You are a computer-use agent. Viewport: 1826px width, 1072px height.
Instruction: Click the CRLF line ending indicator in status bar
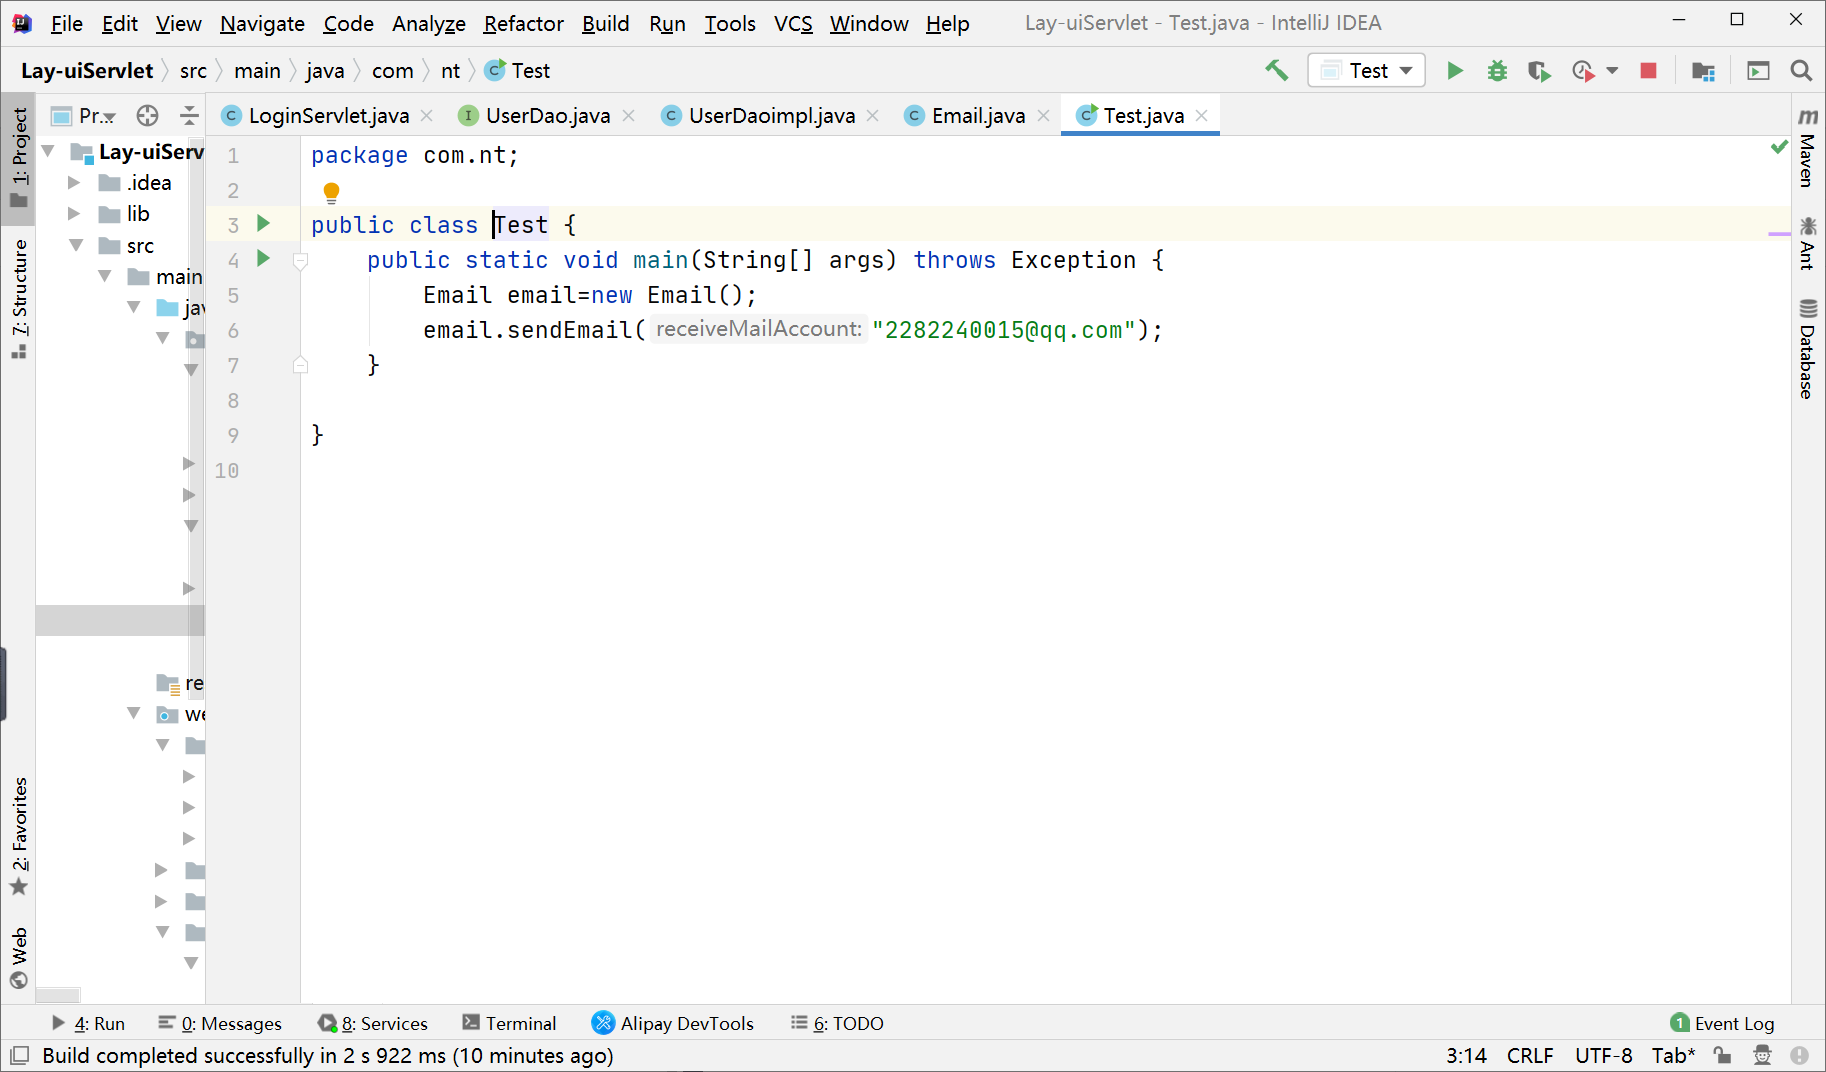1529,1055
